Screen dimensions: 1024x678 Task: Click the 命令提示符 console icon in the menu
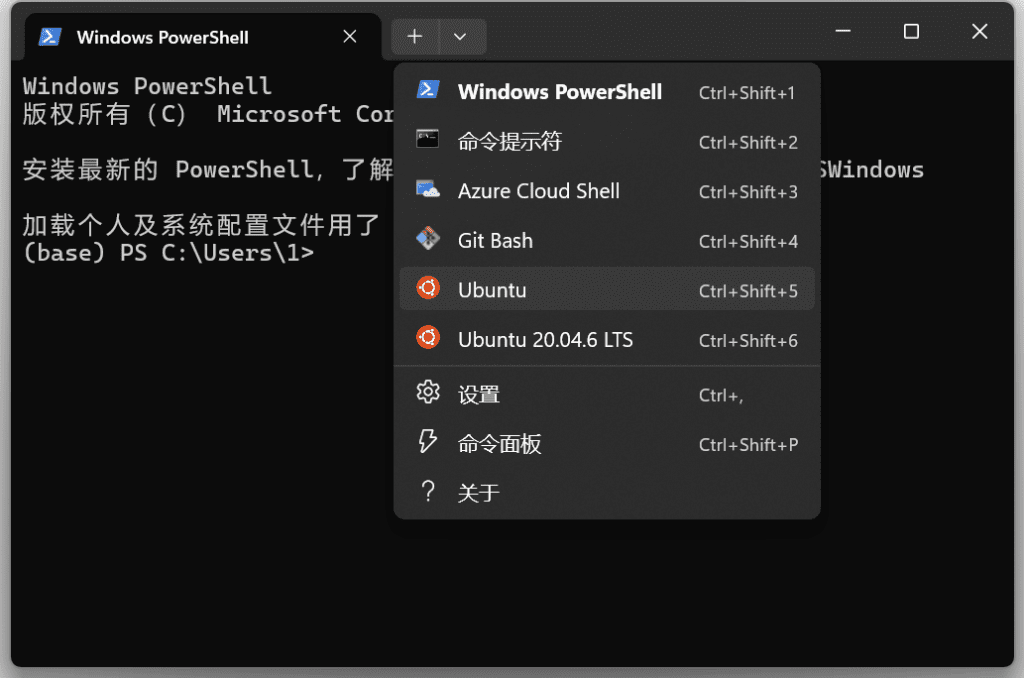(428, 141)
